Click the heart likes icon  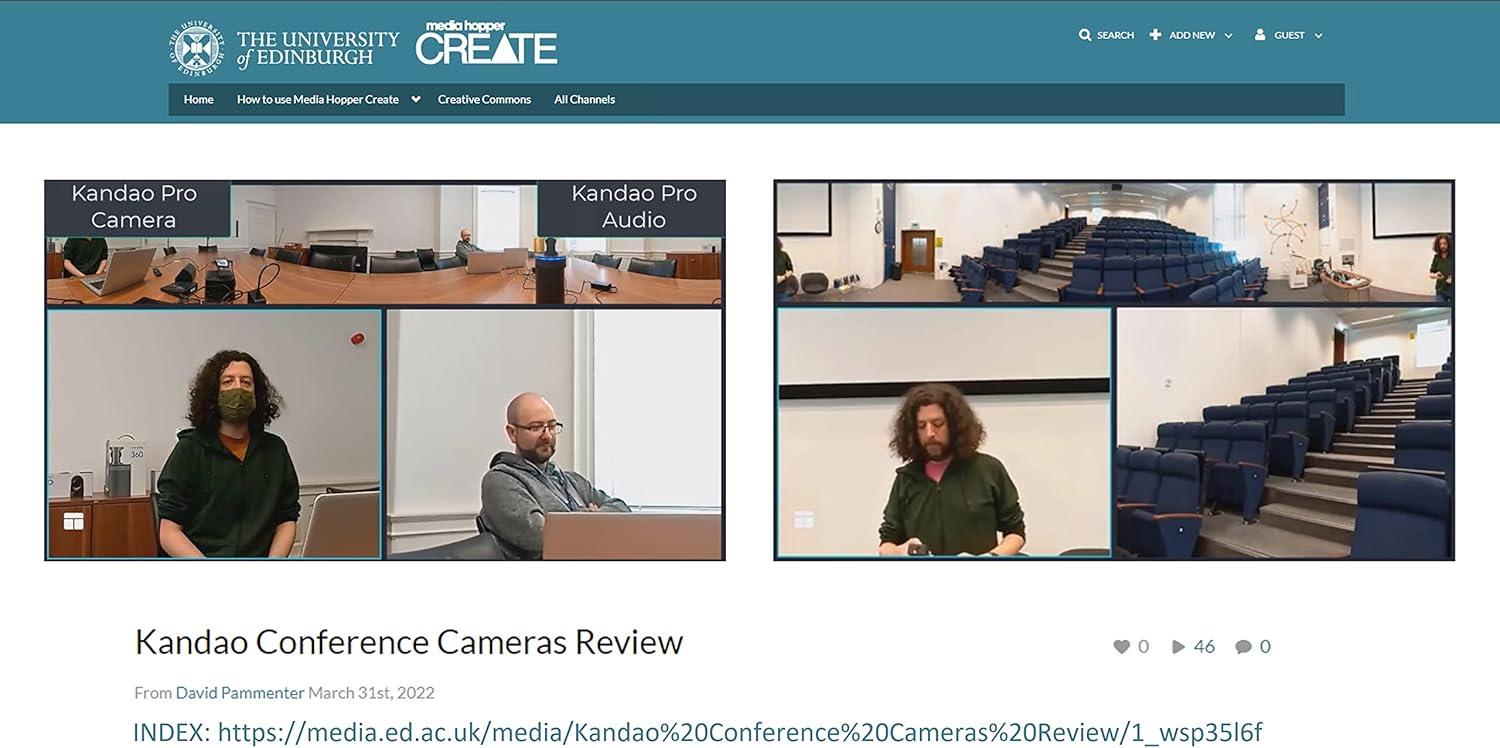click(x=1122, y=647)
